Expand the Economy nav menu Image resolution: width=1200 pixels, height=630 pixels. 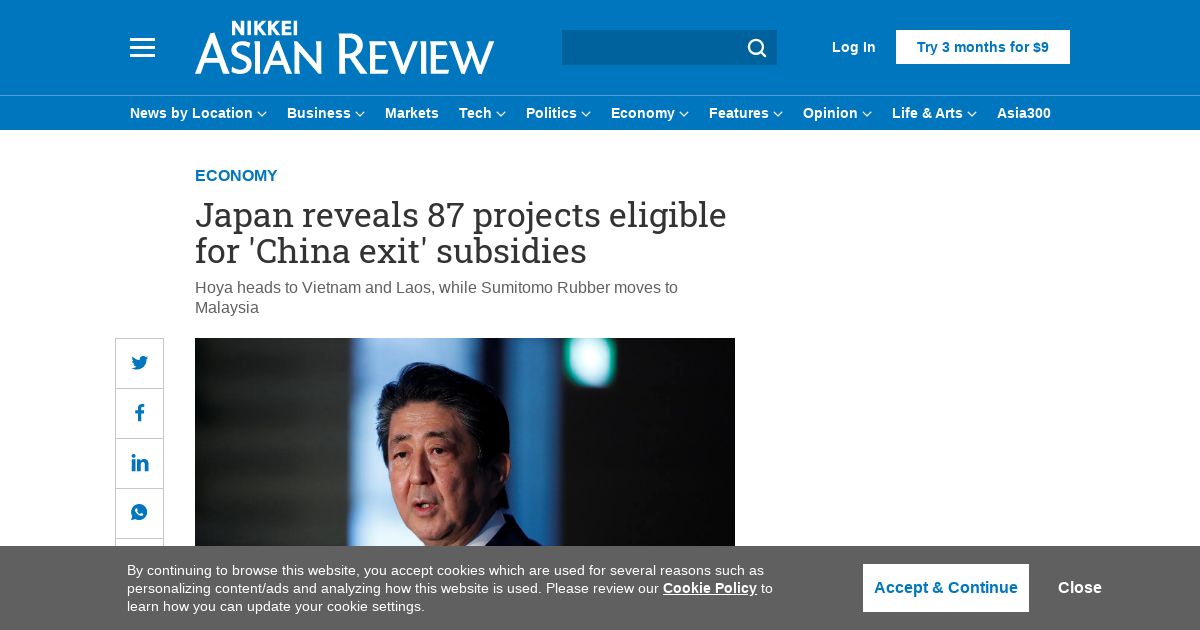tap(650, 113)
